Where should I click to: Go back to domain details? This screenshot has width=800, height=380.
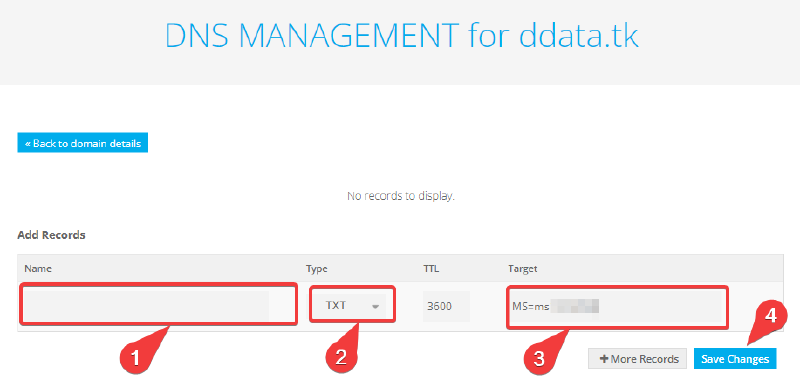click(x=83, y=143)
